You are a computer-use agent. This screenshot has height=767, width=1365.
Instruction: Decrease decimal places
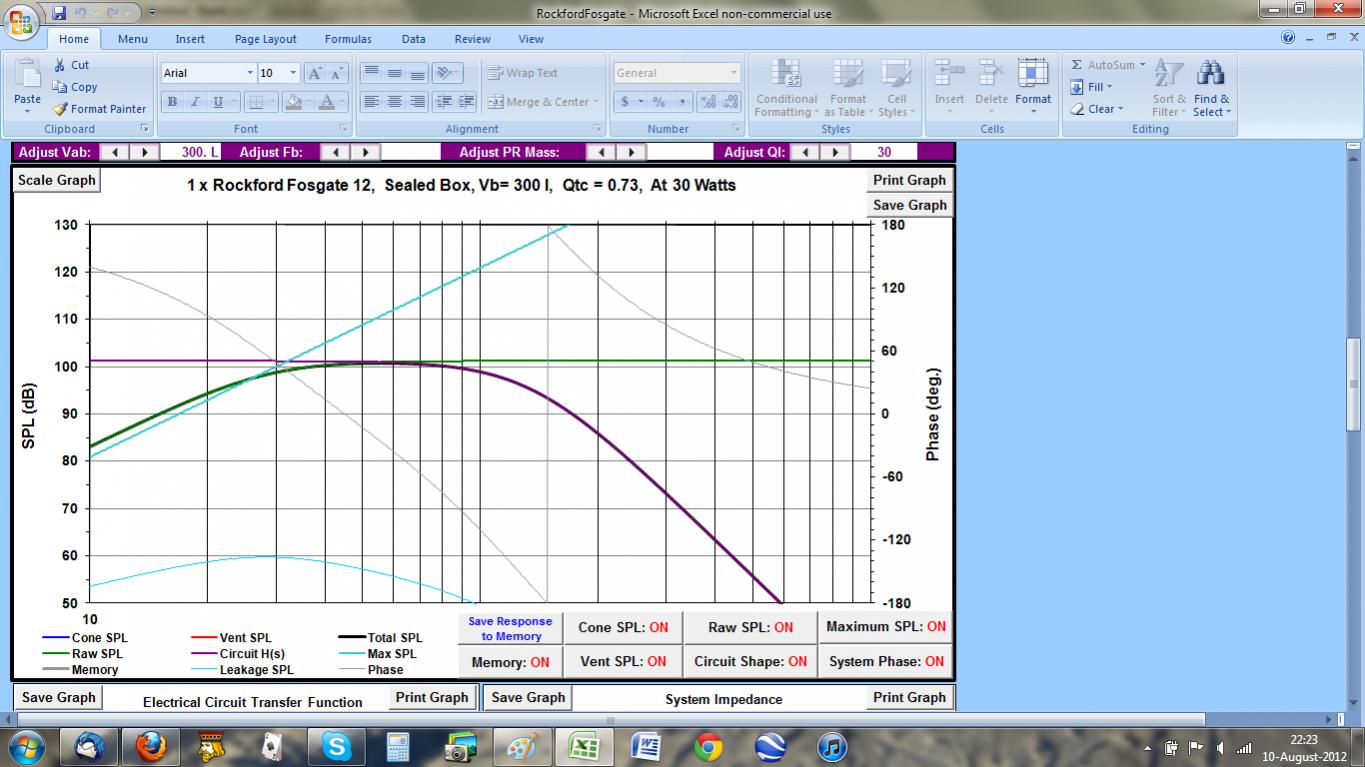tap(731, 102)
